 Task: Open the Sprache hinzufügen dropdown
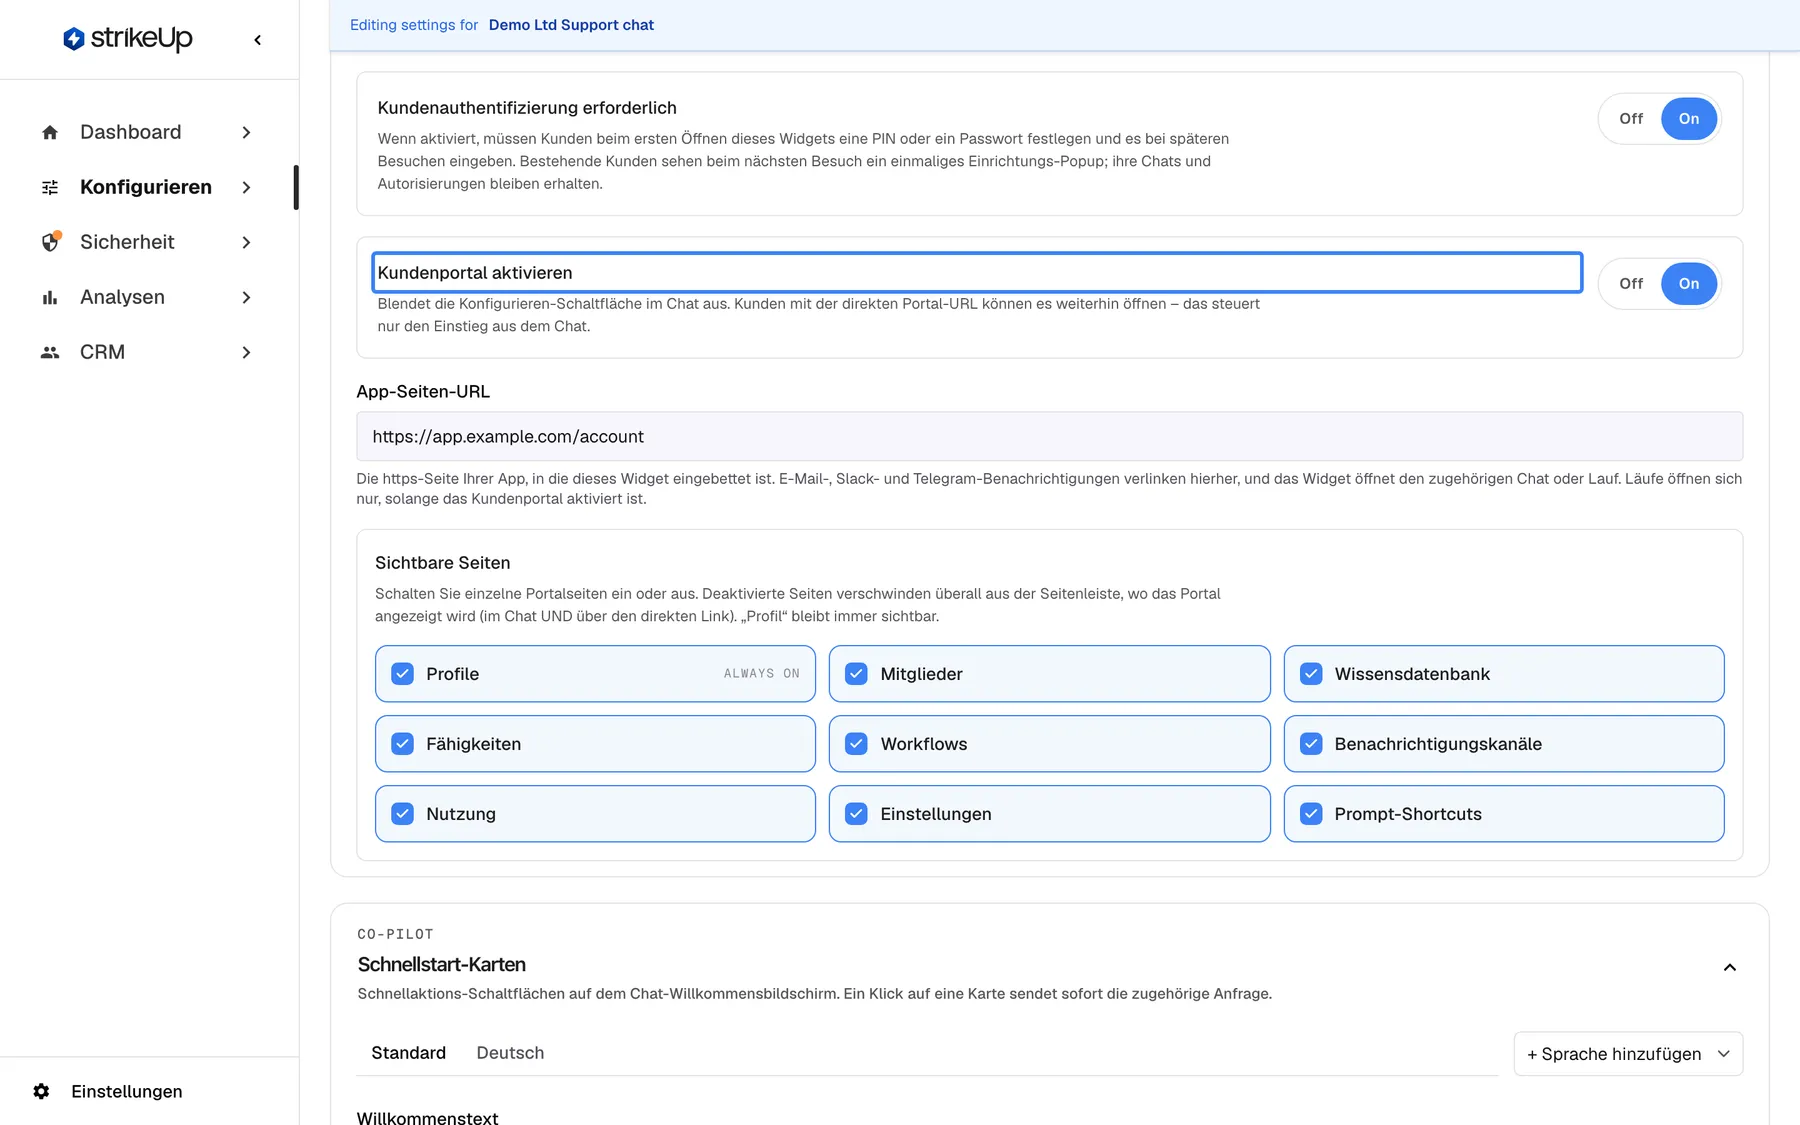(1628, 1054)
